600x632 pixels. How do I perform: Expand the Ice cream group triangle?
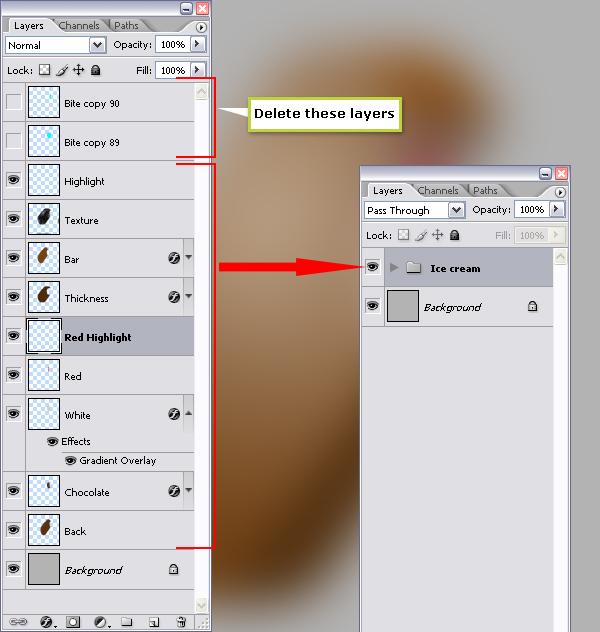[394, 267]
